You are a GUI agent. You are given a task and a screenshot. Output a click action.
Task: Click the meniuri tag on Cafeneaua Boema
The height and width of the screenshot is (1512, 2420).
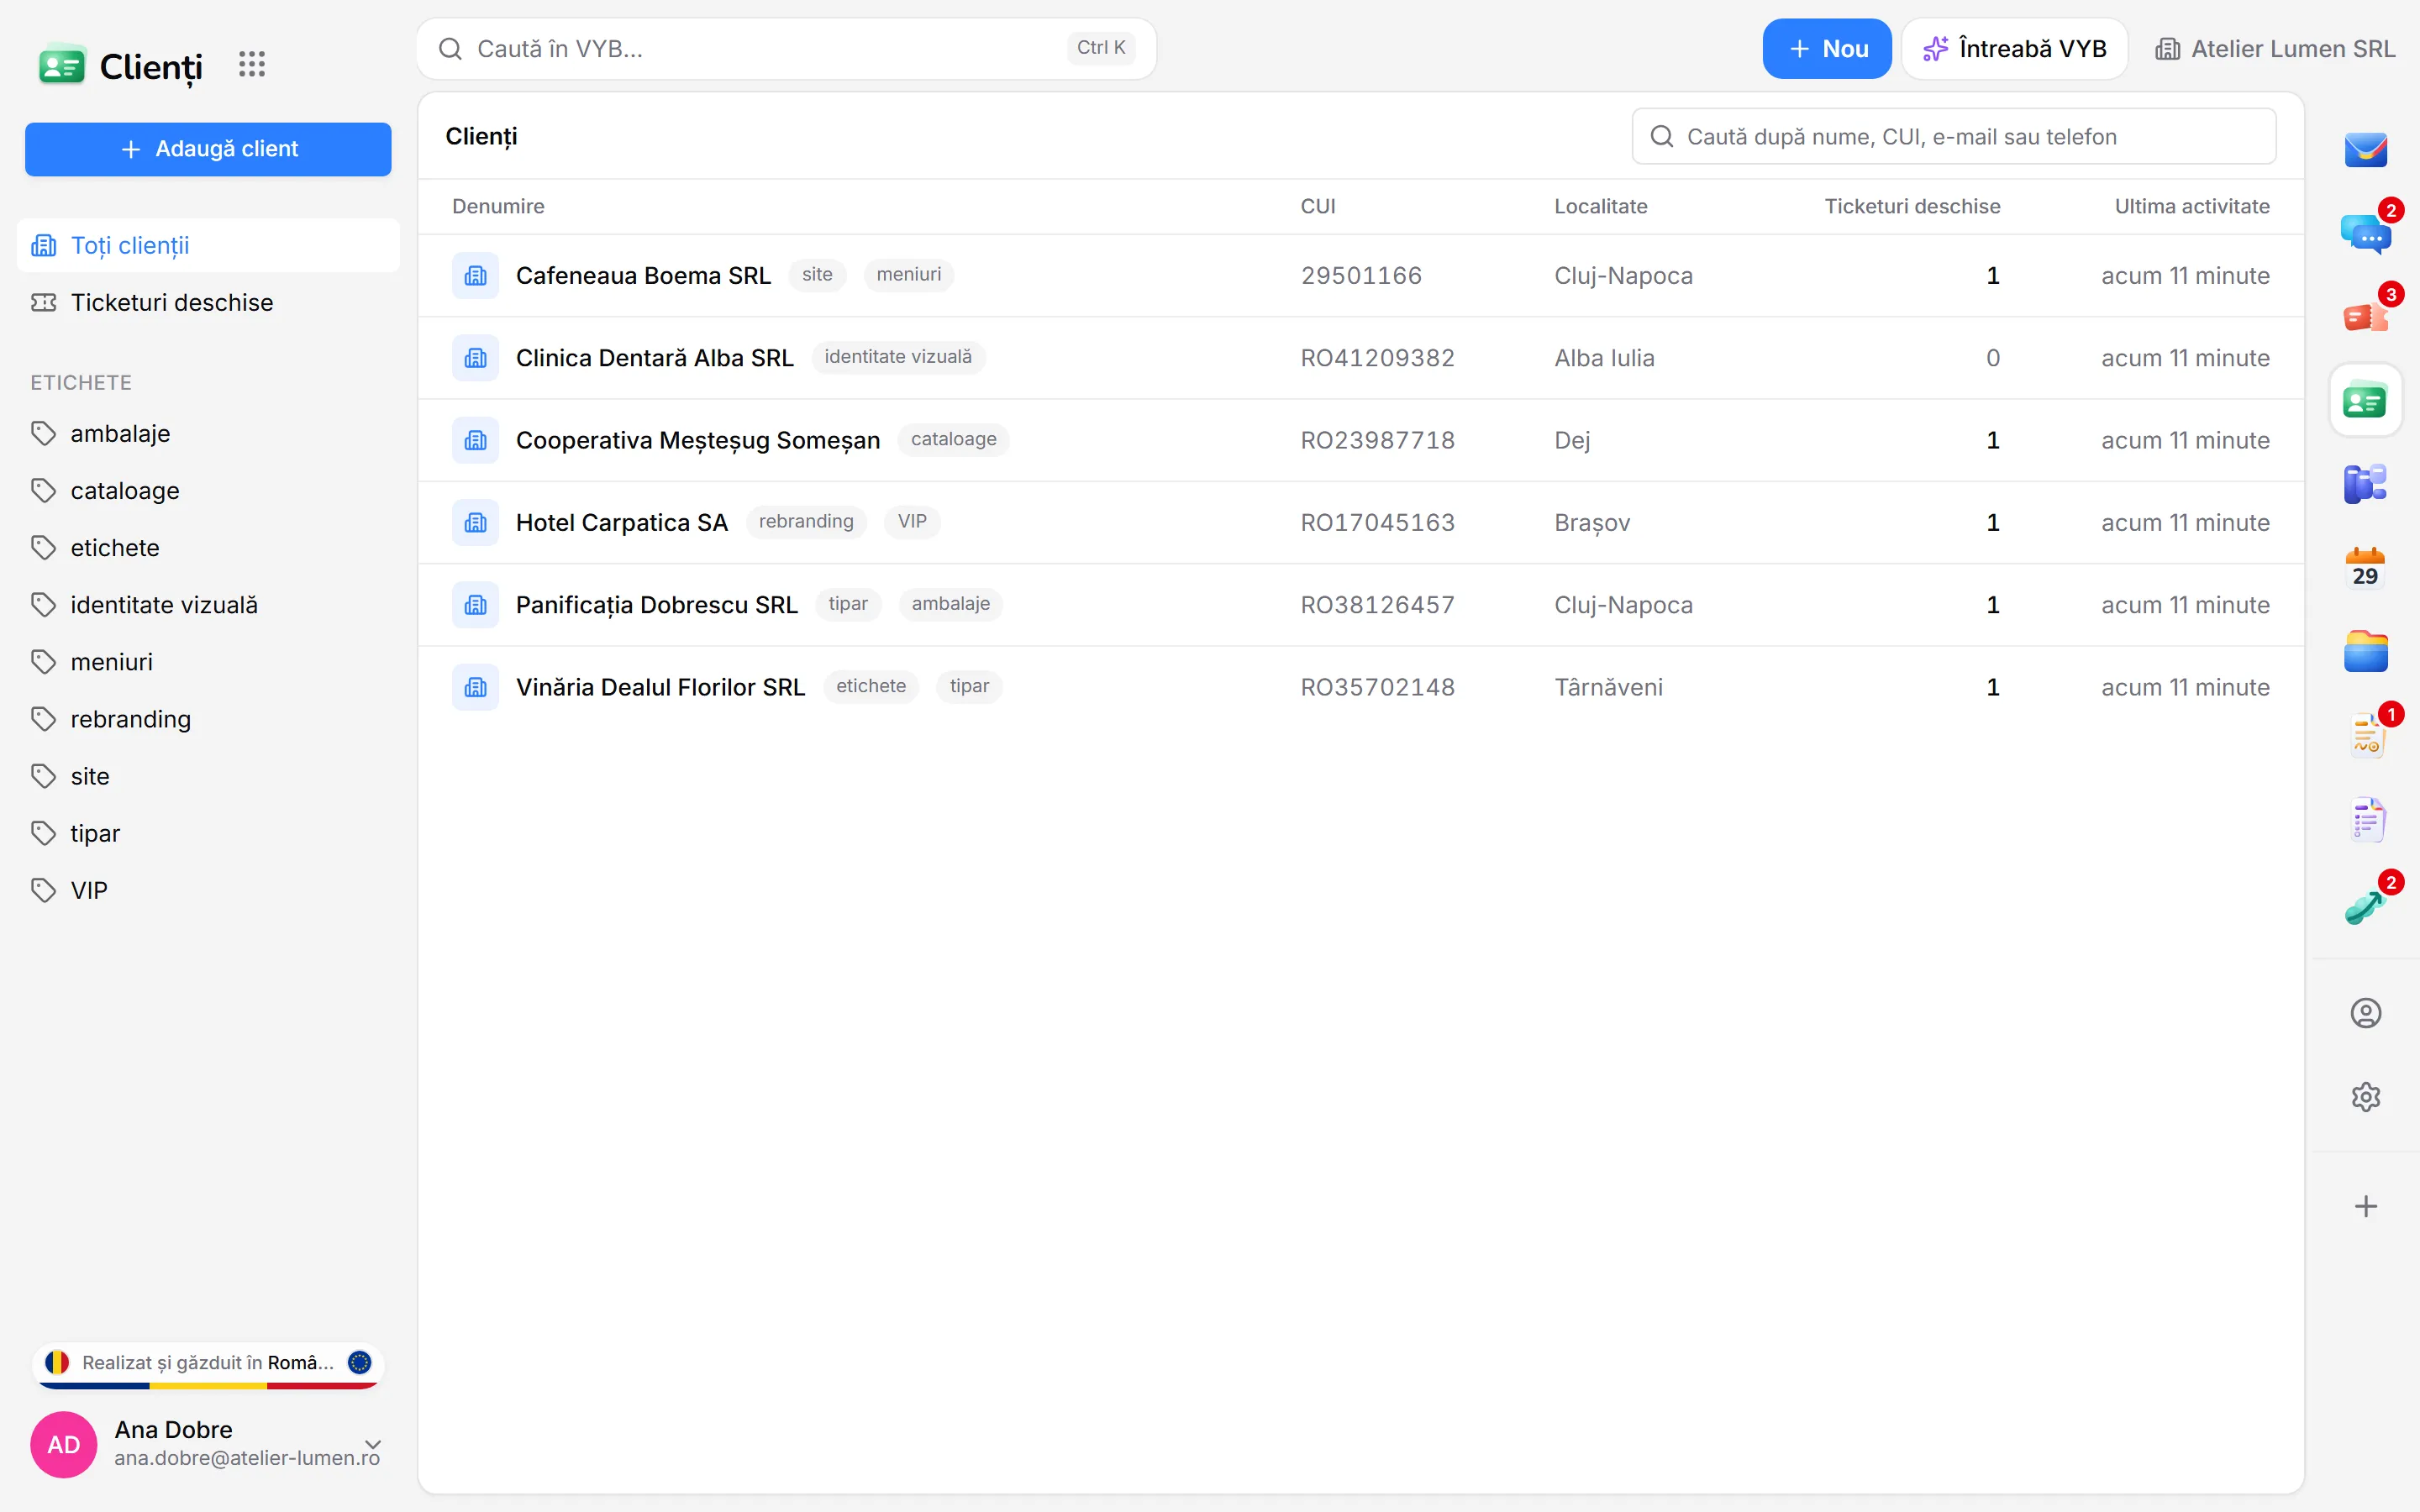click(908, 275)
